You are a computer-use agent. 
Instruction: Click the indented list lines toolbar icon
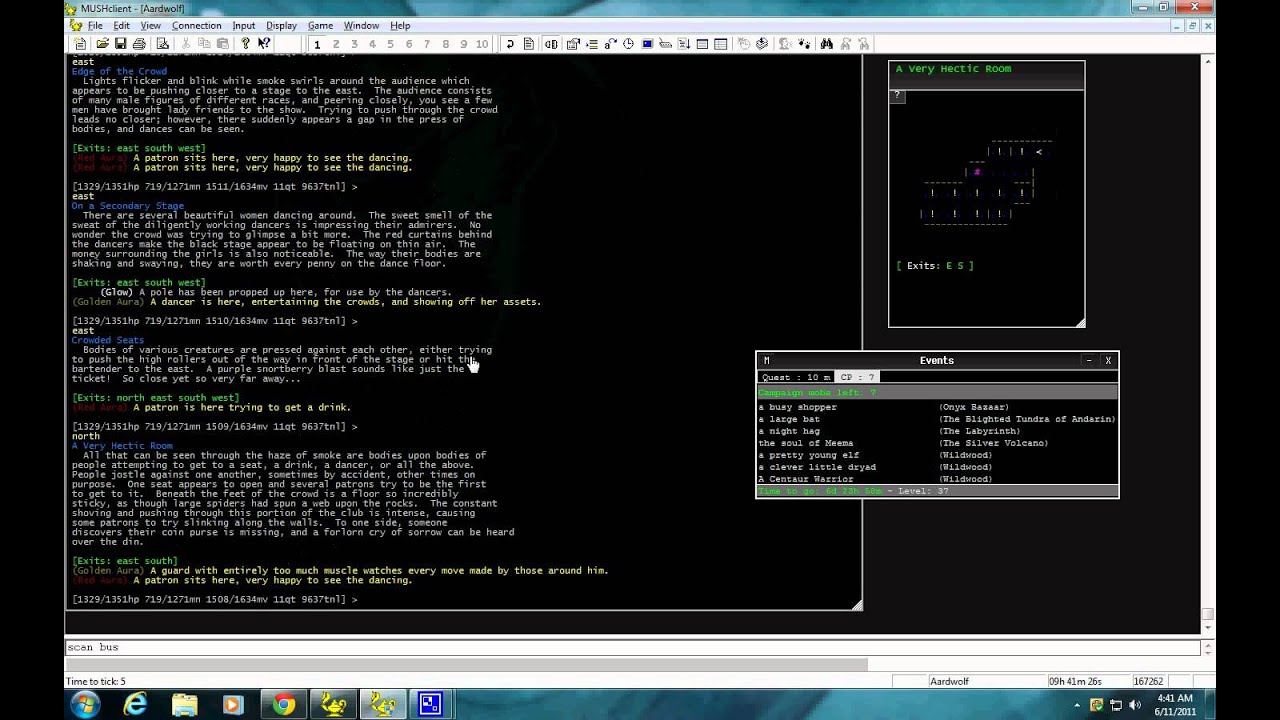coord(591,44)
